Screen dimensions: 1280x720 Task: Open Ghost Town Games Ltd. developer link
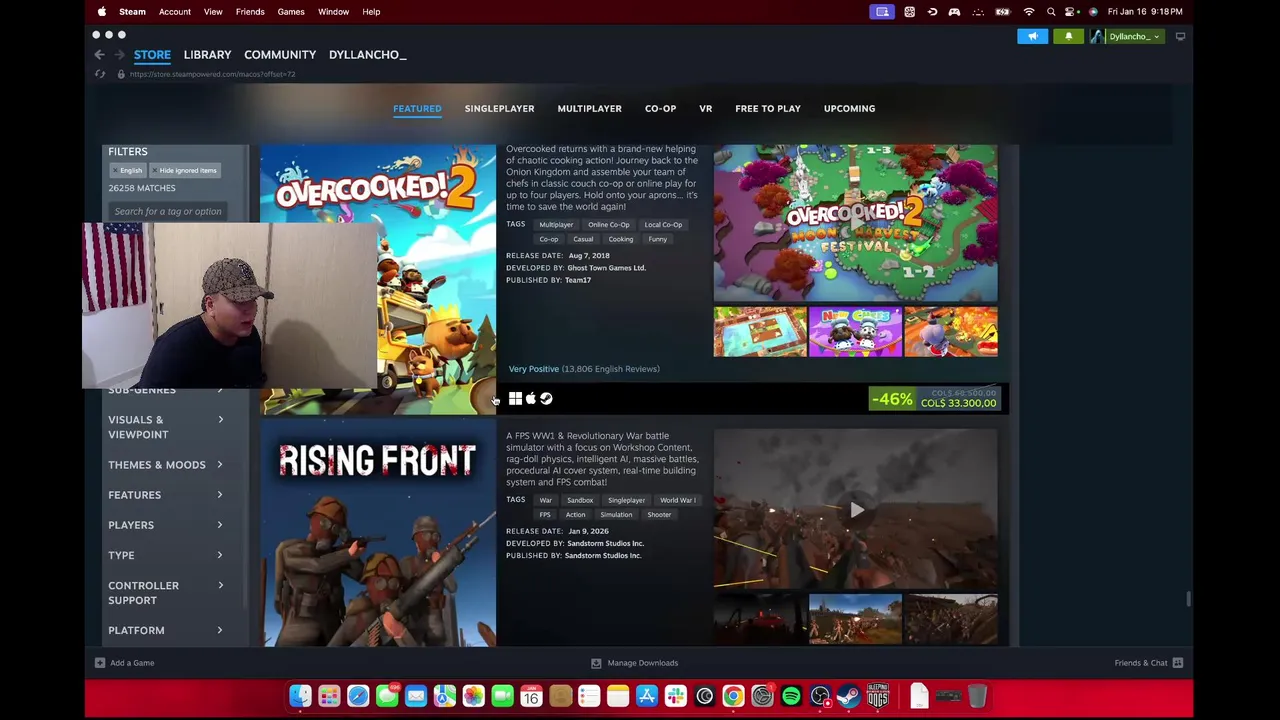(606, 268)
